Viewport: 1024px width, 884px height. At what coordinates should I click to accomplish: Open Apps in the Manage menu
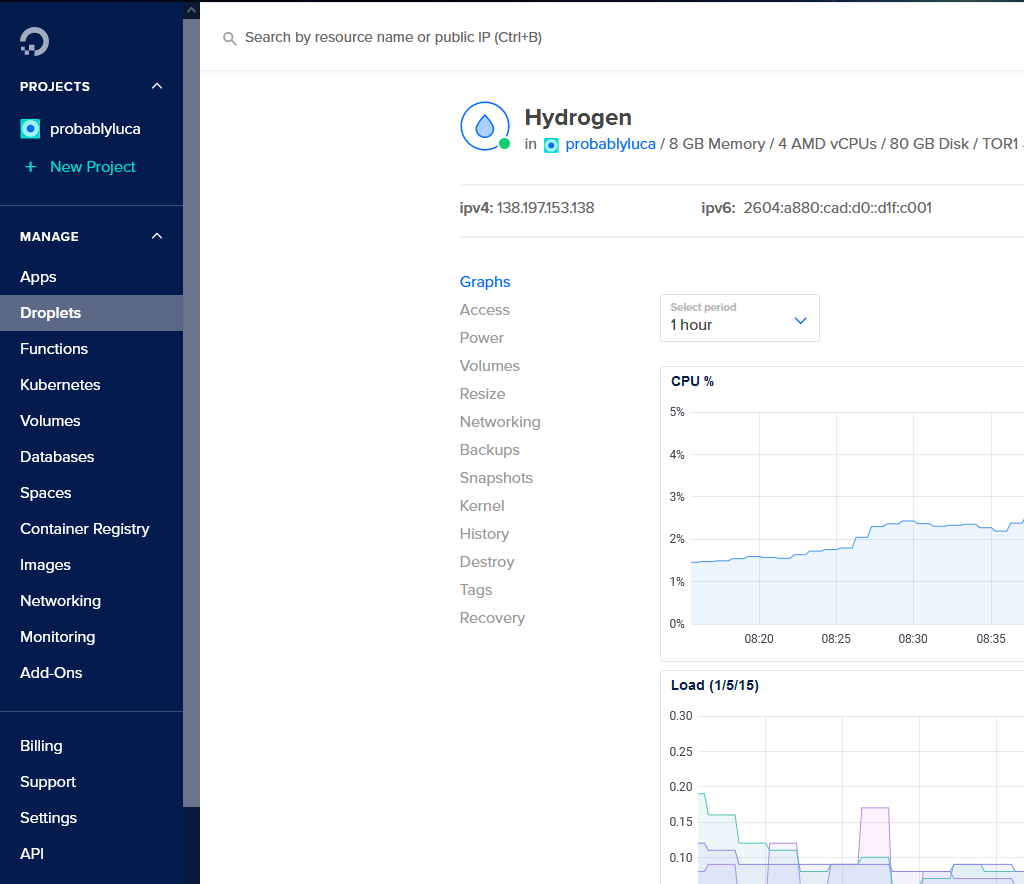[x=91, y=277]
